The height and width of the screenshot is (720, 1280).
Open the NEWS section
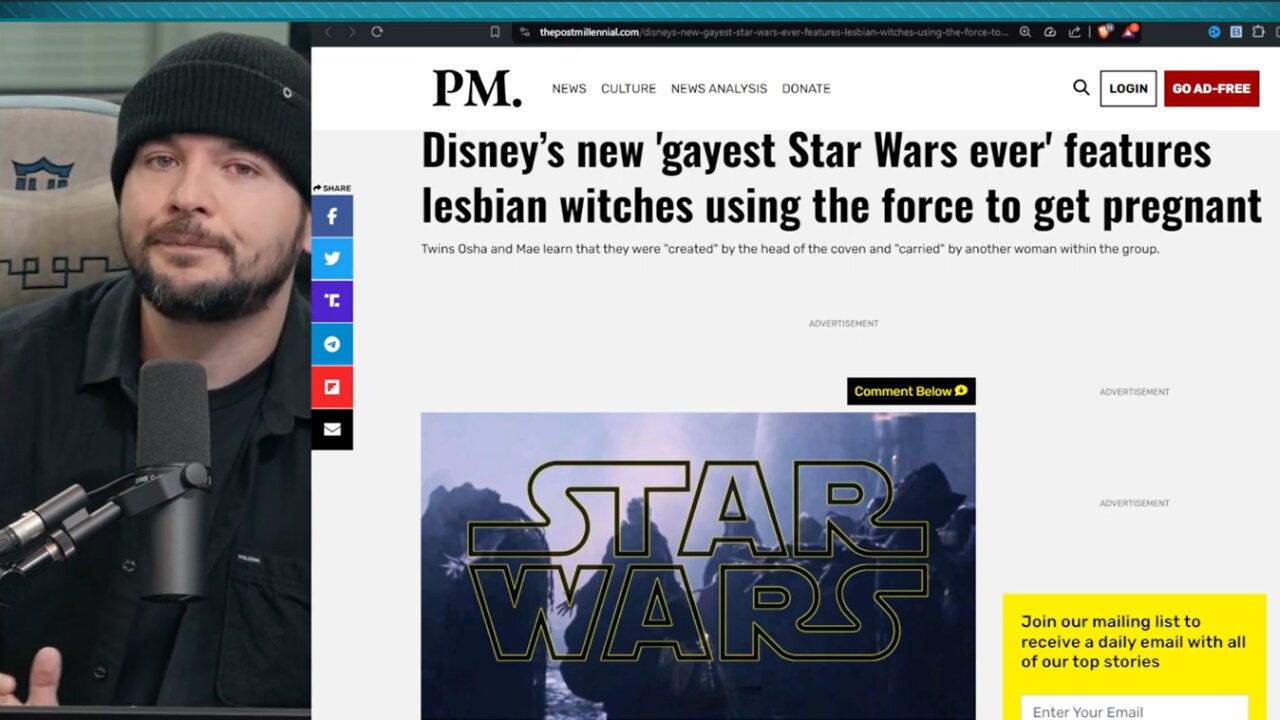pos(569,88)
